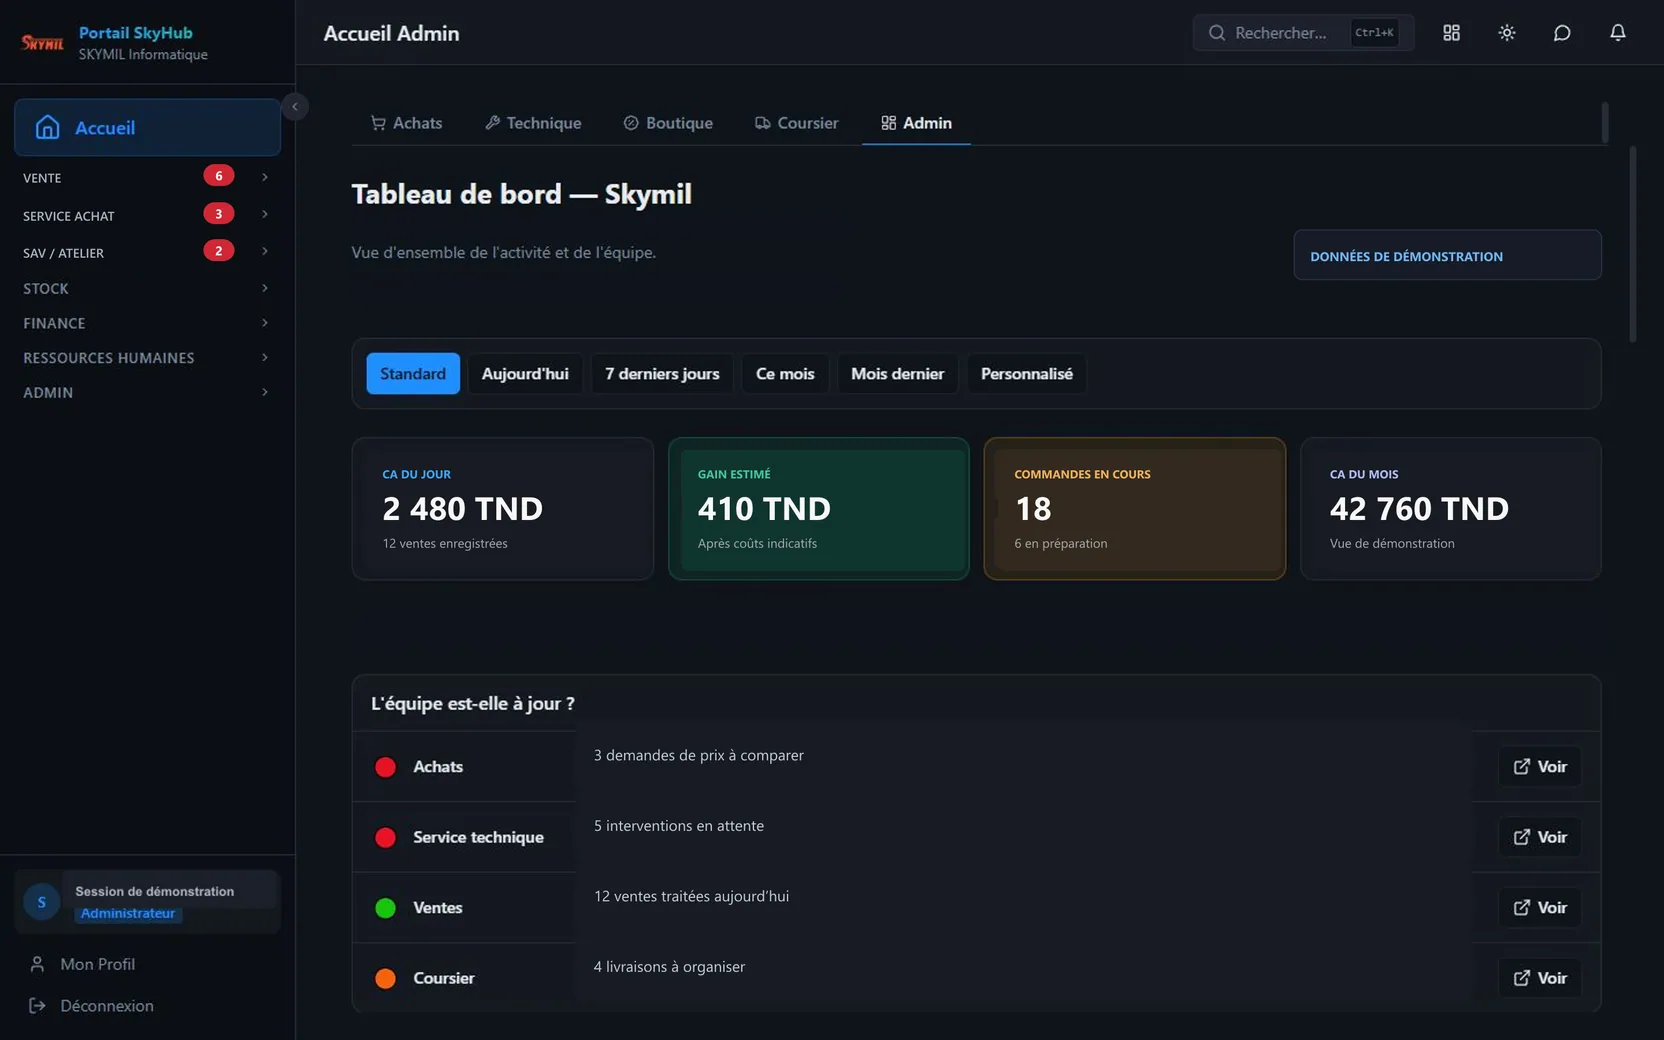Click the Administrateur role badge

click(128, 914)
